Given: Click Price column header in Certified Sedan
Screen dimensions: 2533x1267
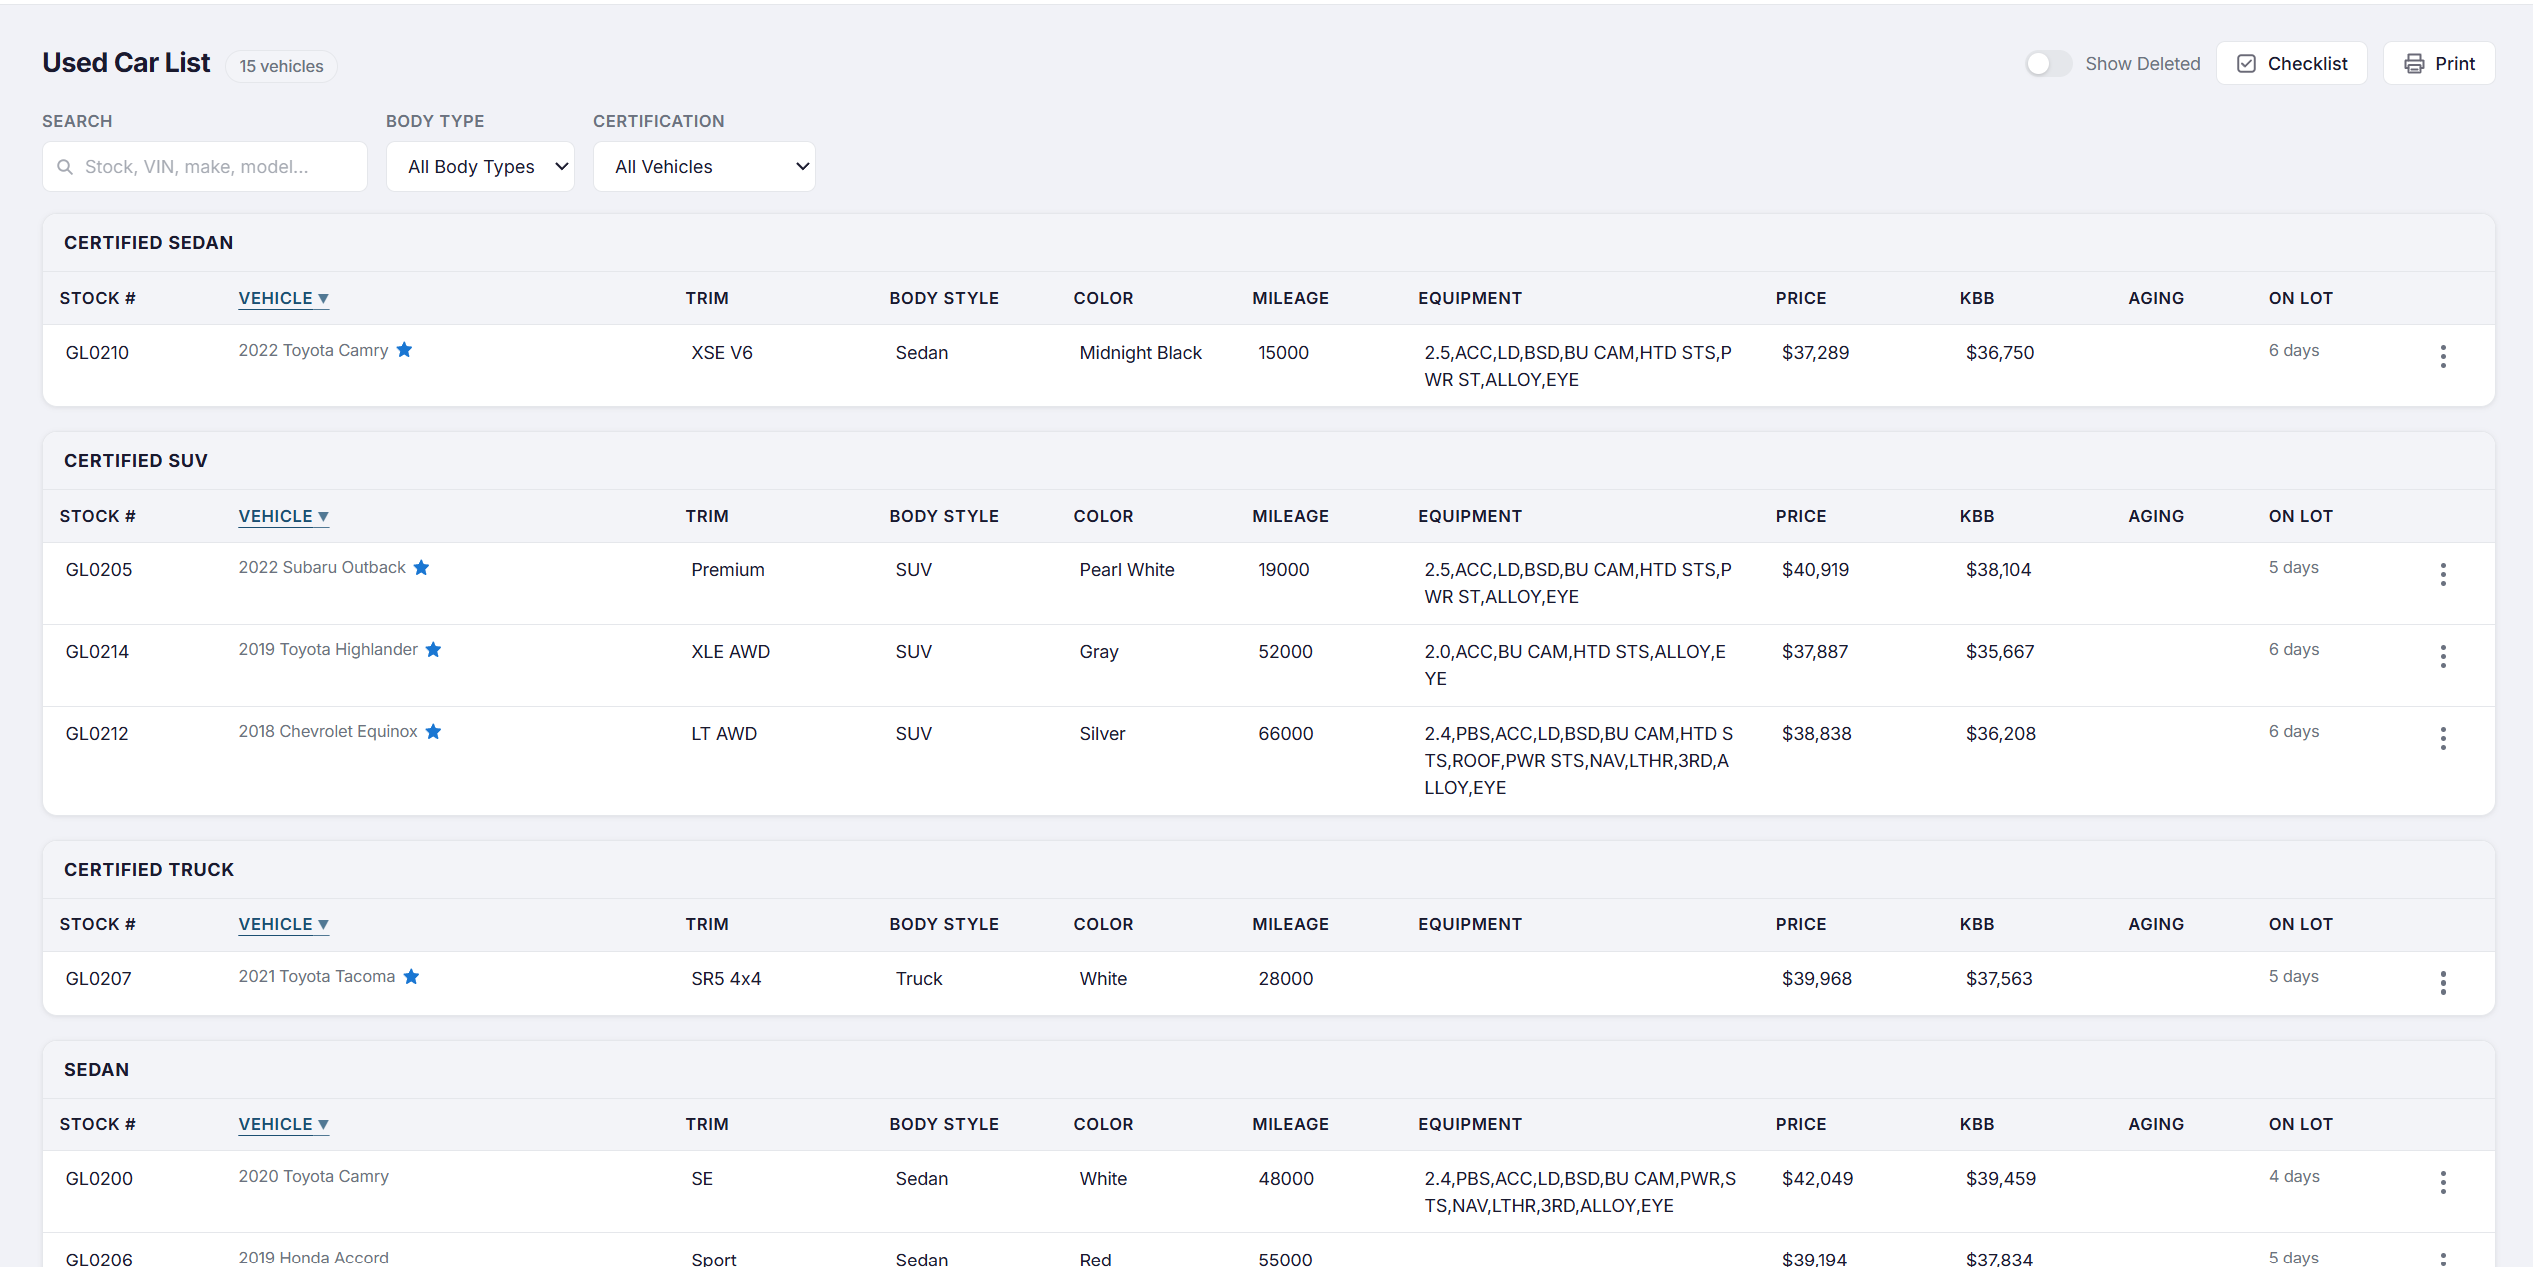Looking at the screenshot, I should point(1800,298).
